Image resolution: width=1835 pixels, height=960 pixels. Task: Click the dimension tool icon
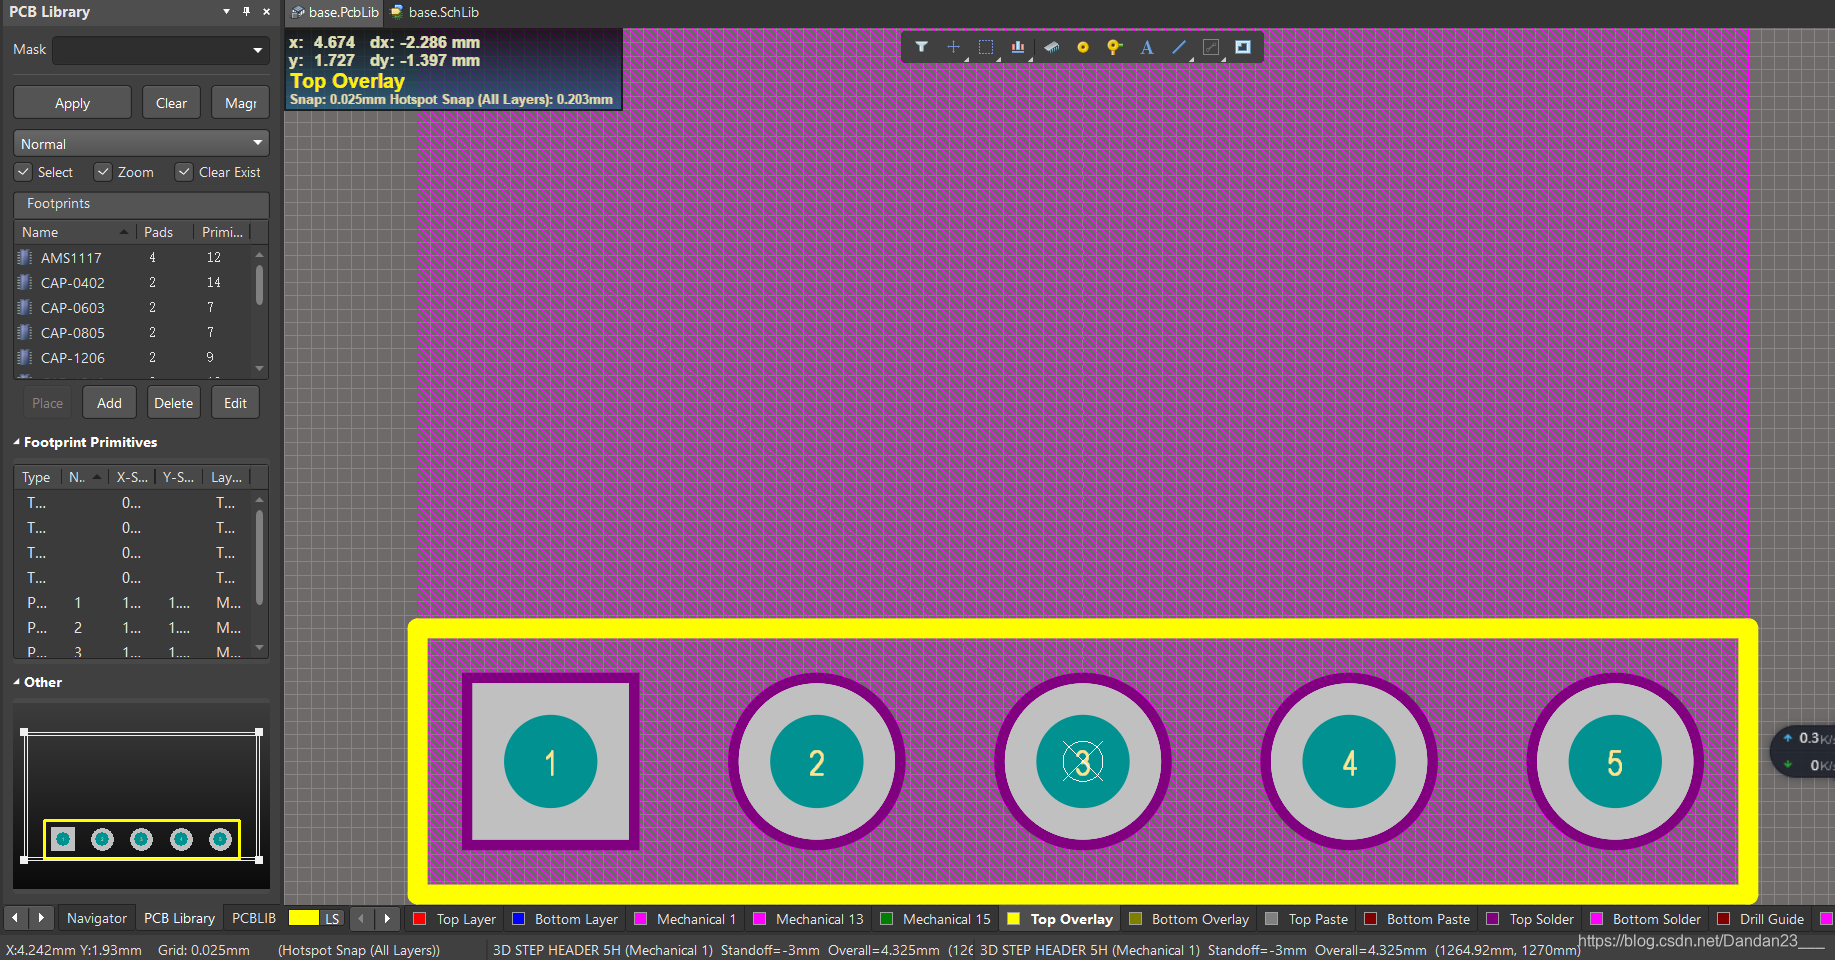(x=1211, y=47)
